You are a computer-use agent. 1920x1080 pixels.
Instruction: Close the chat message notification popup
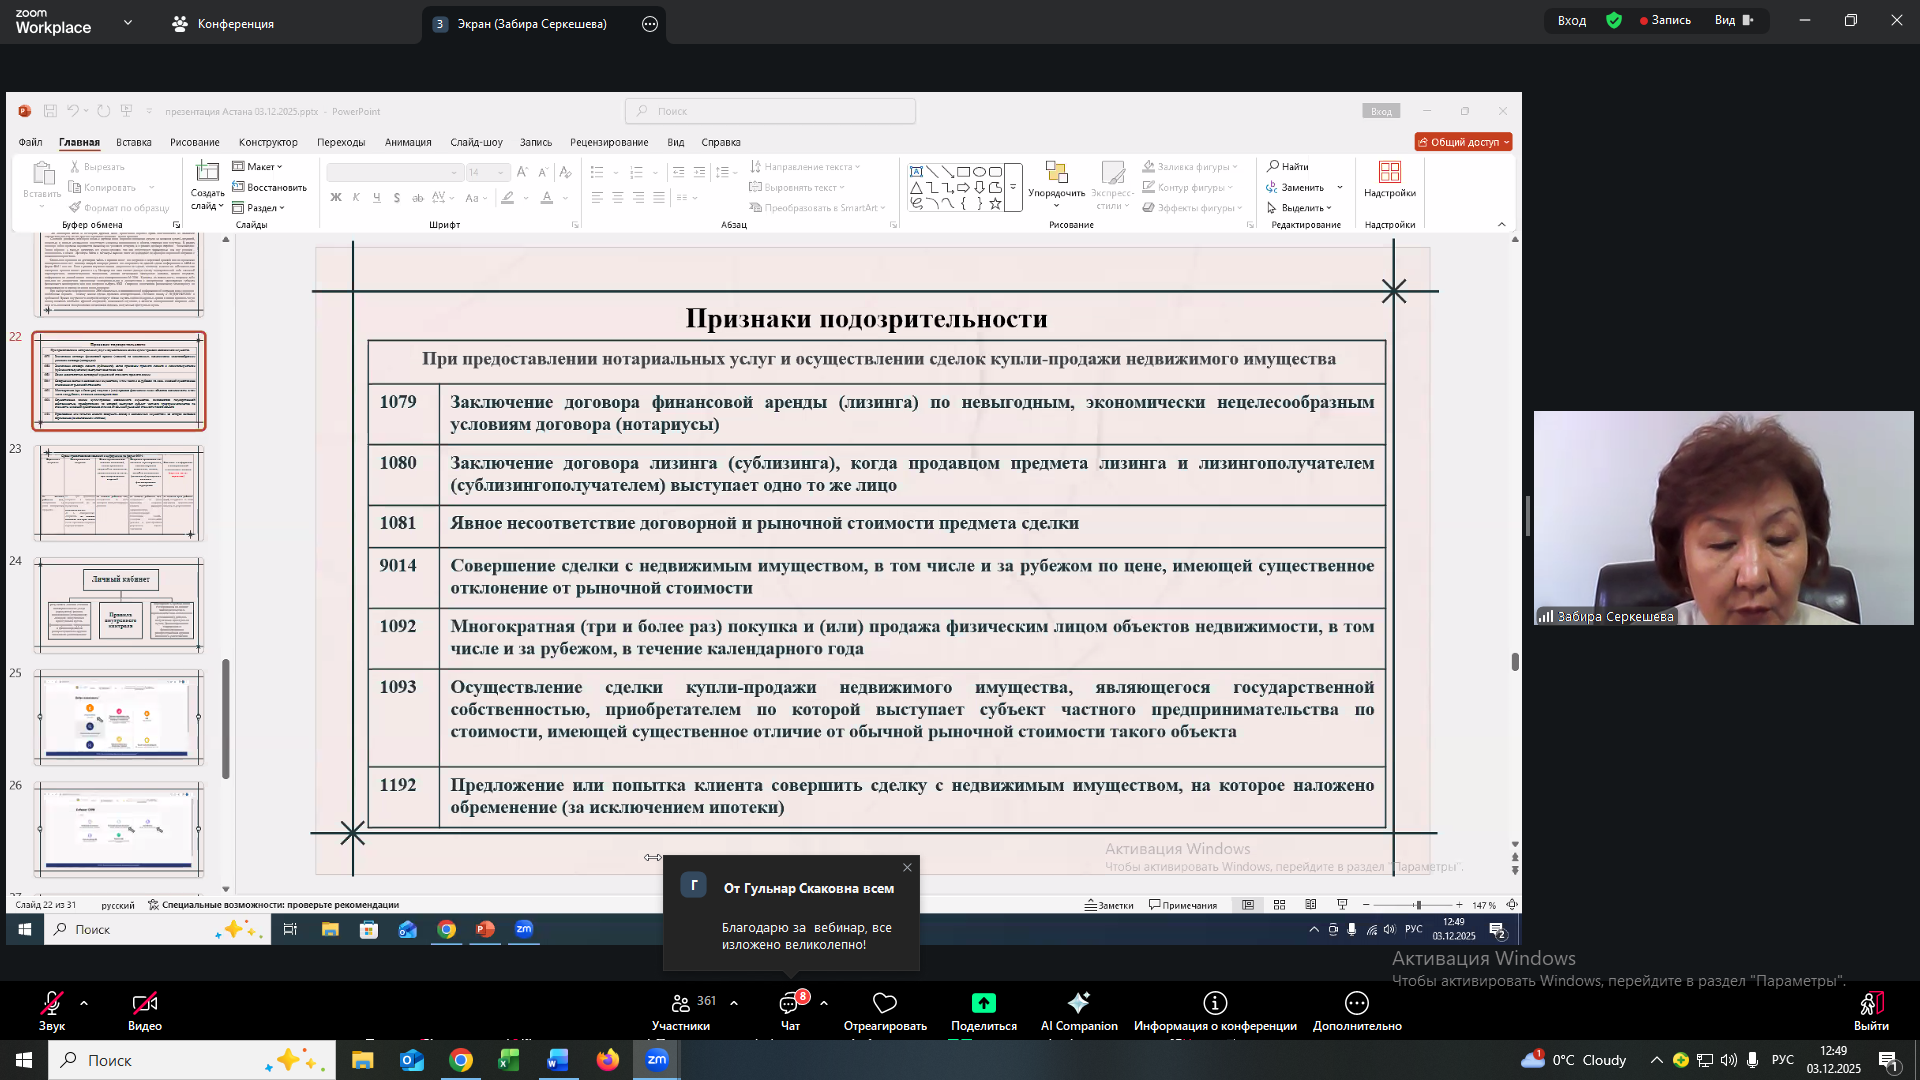pyautogui.click(x=907, y=867)
